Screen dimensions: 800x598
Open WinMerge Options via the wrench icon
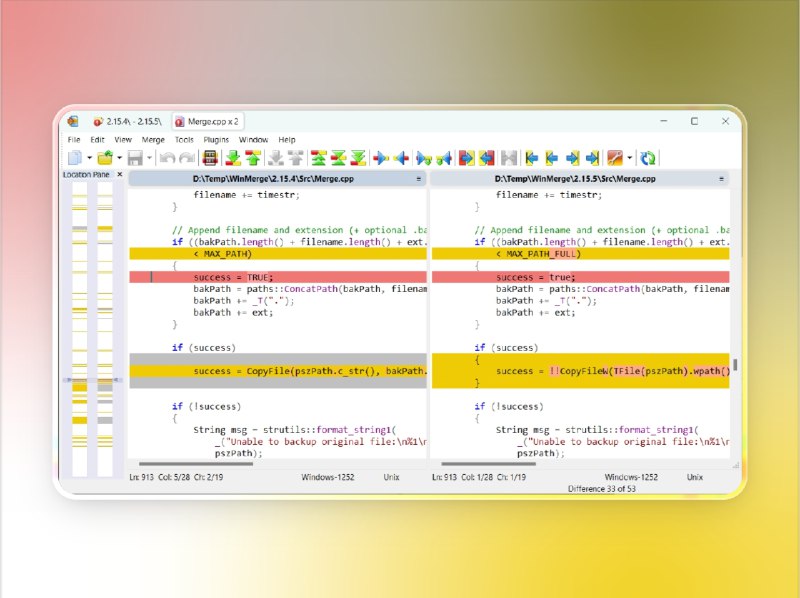click(x=617, y=156)
